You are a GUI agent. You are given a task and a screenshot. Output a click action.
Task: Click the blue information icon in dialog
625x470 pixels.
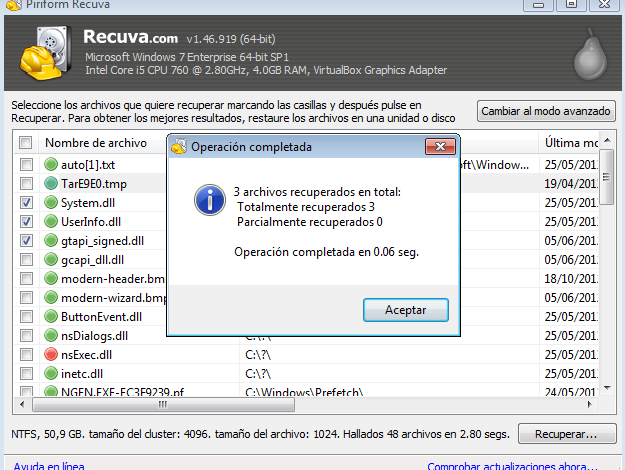pos(210,200)
